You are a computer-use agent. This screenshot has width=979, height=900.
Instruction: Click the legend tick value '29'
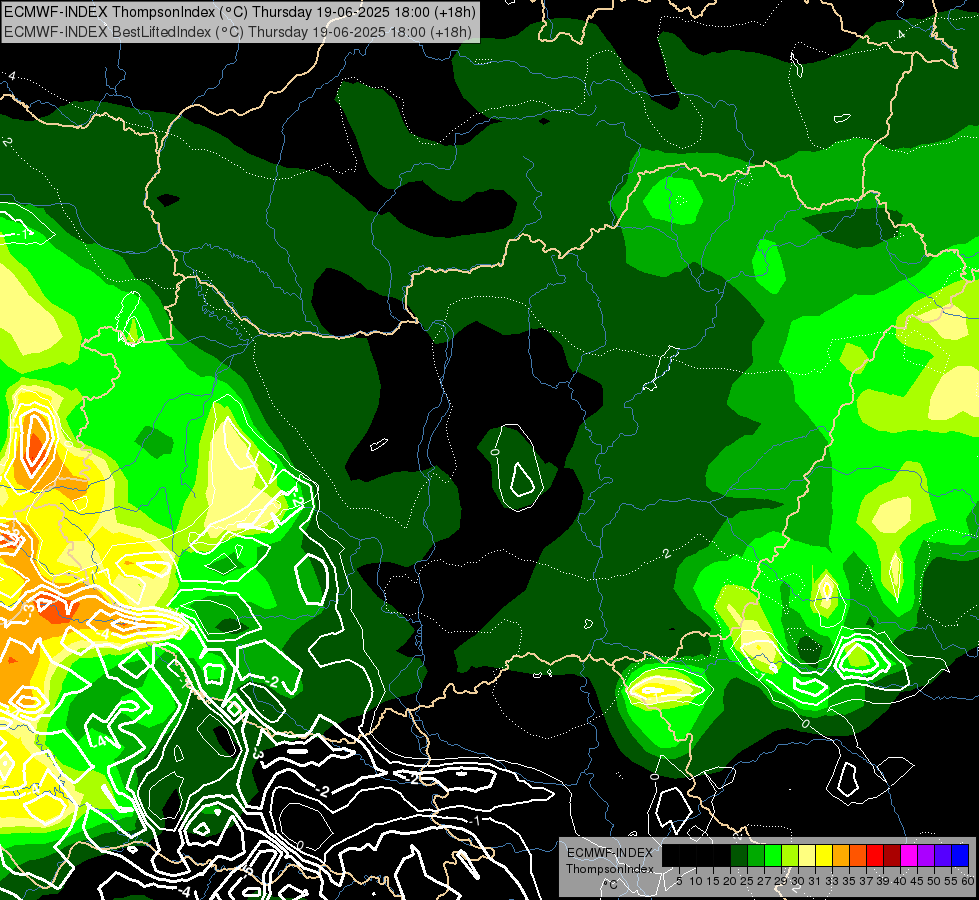click(780, 881)
